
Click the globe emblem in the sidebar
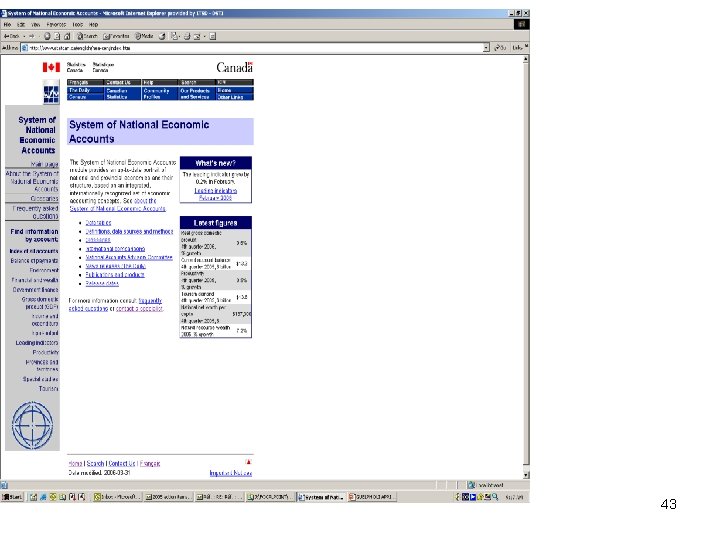(x=32, y=426)
